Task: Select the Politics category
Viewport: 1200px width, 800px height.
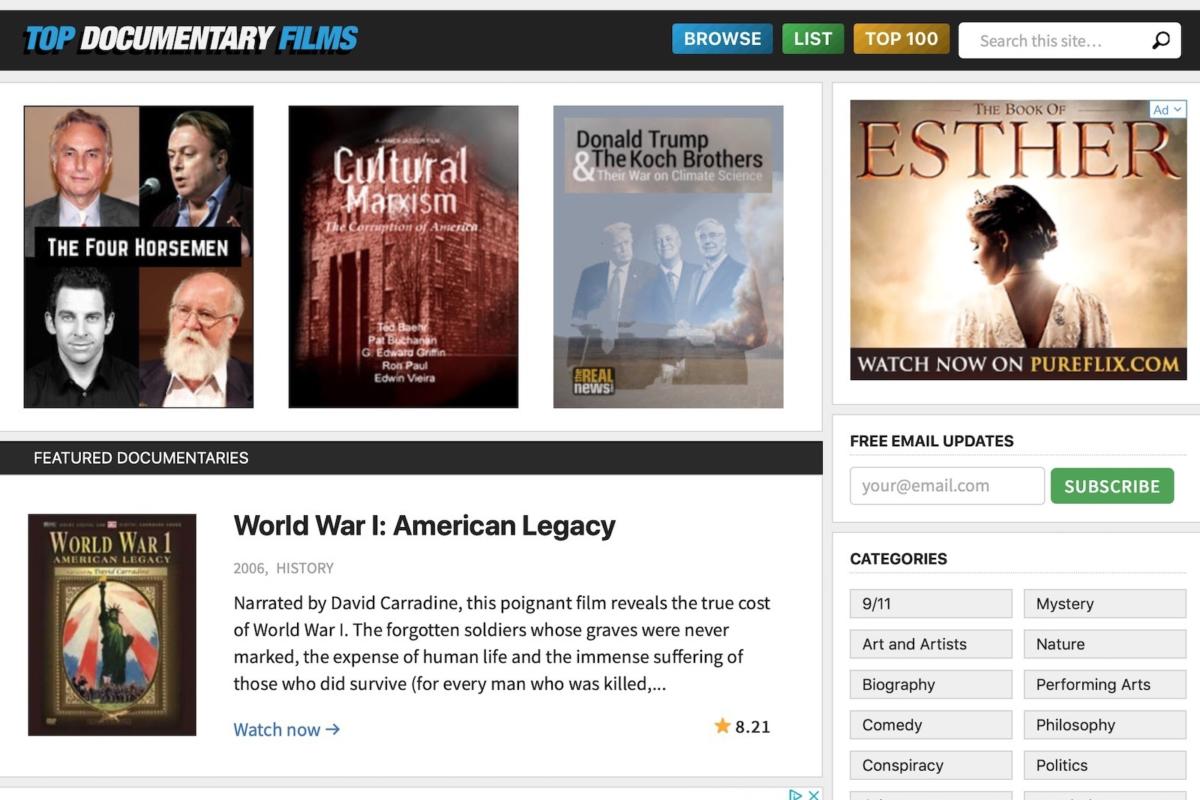Action: (x=1105, y=765)
